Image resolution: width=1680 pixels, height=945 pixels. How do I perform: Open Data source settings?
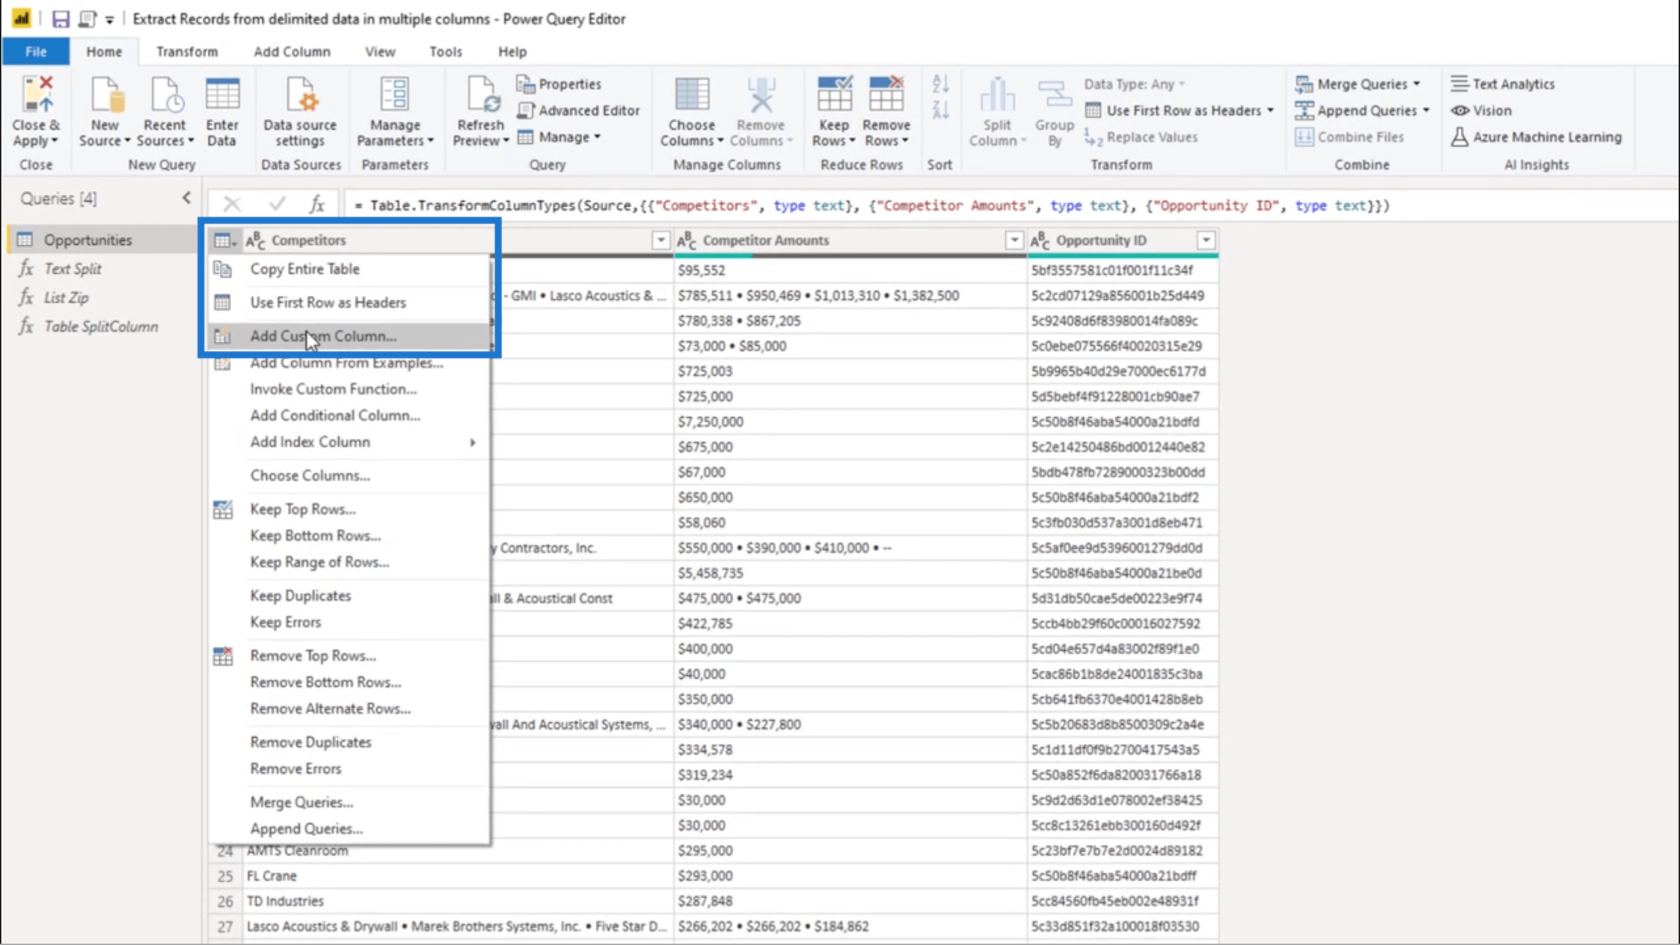[300, 112]
